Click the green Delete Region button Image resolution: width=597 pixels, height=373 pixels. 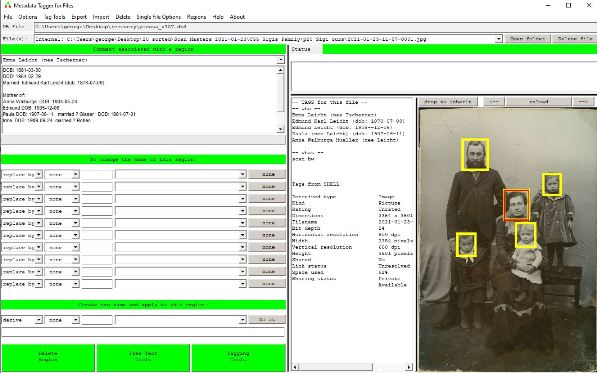coord(48,357)
